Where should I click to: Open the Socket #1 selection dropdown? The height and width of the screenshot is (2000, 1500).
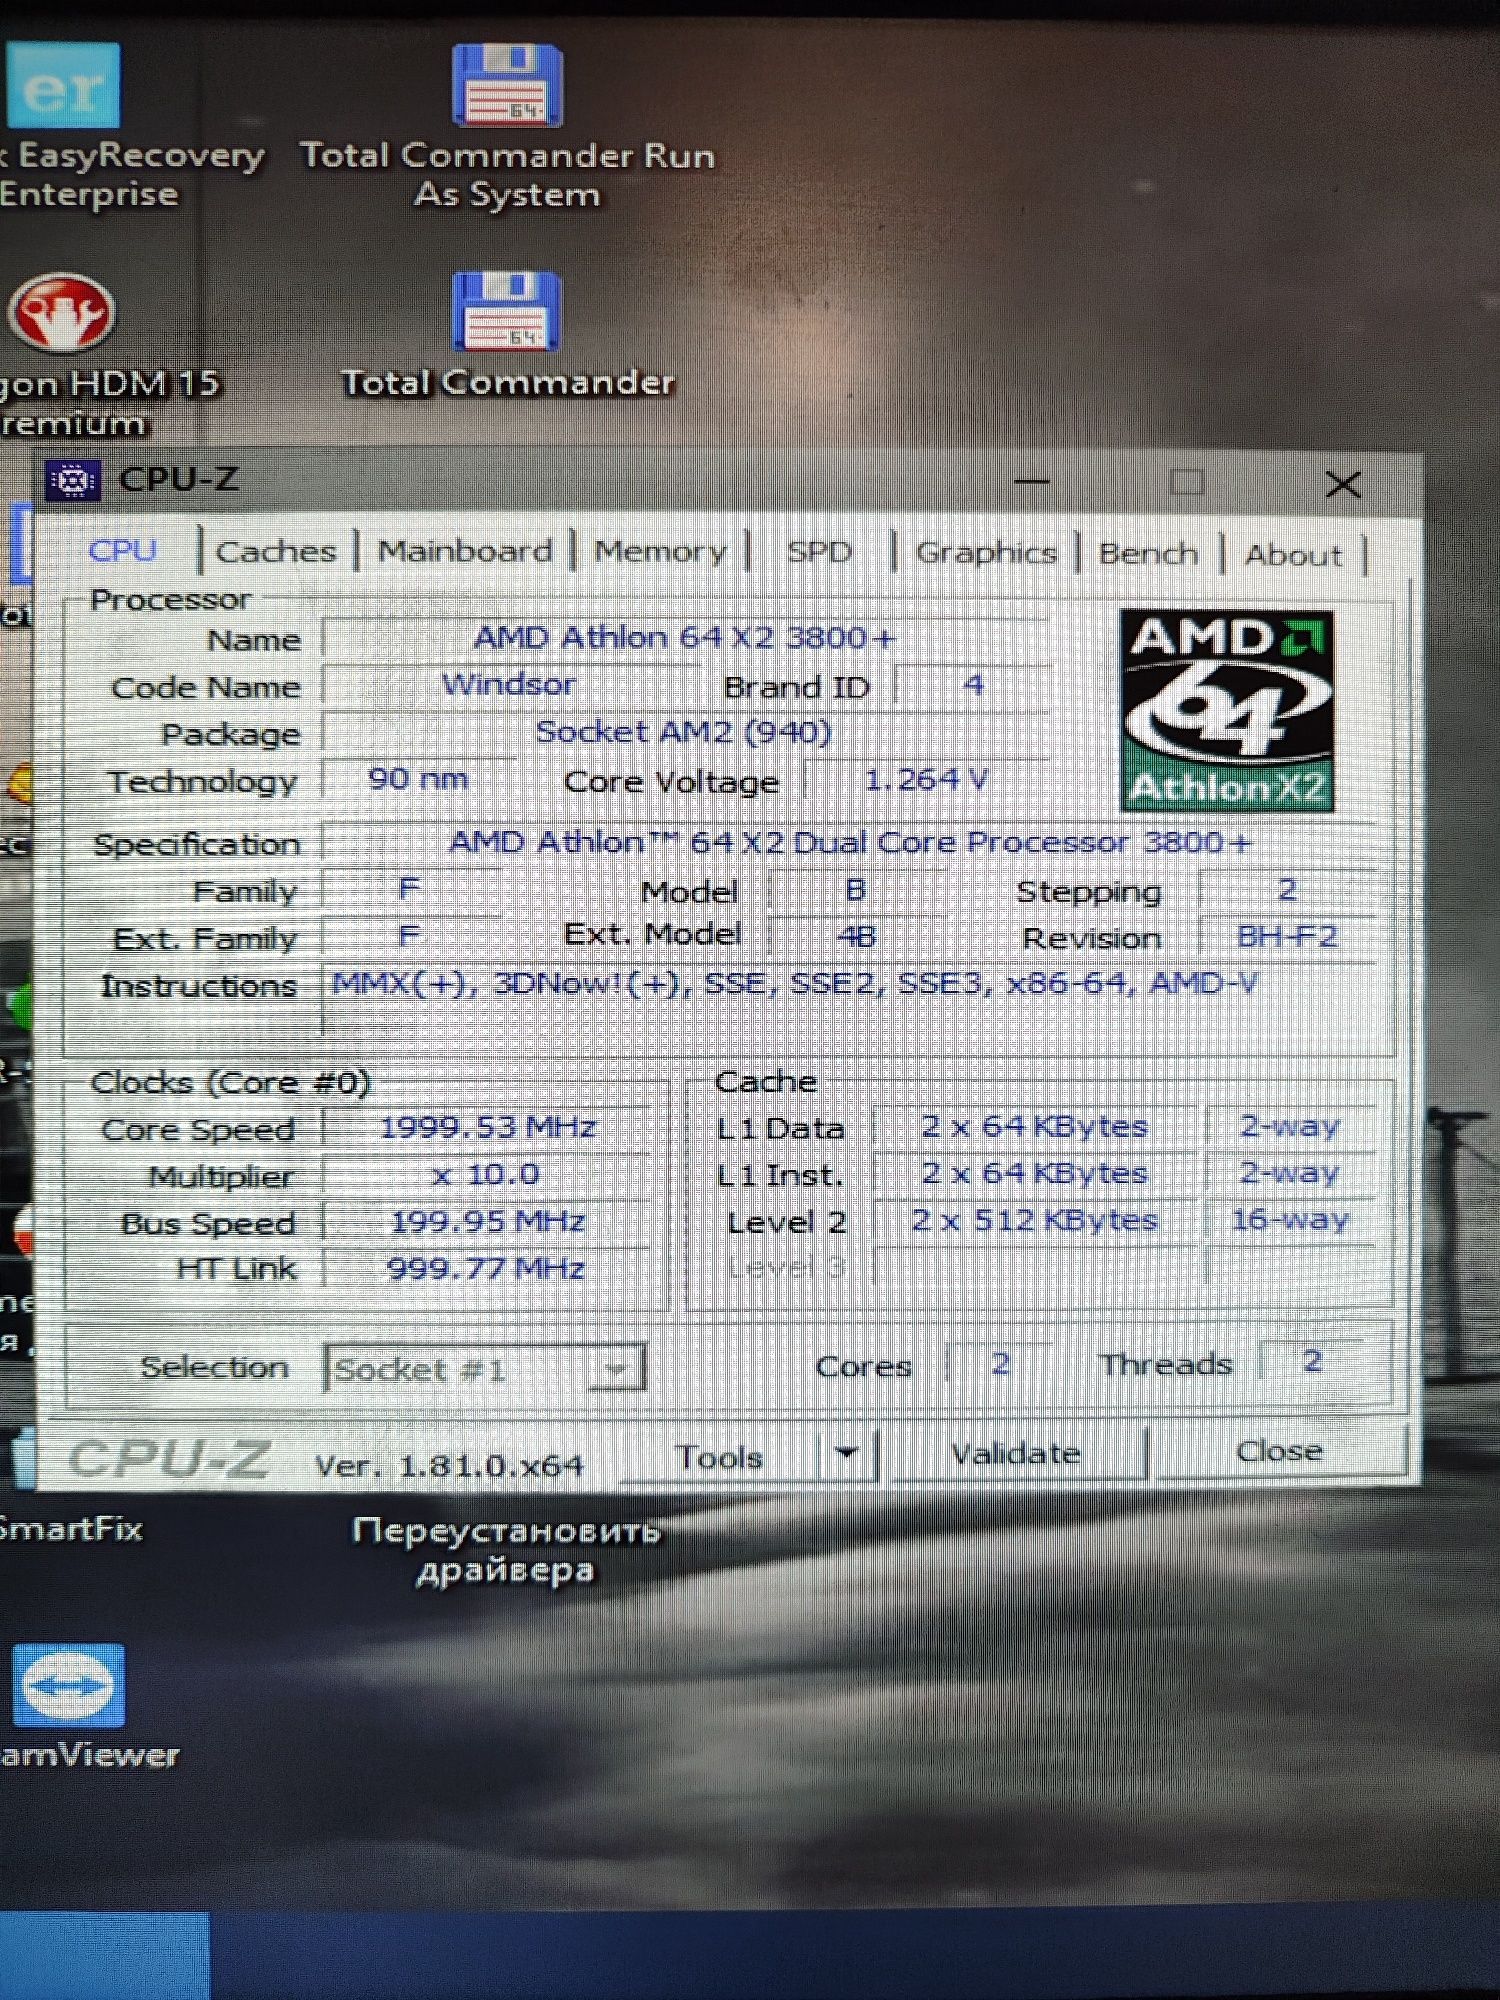tap(485, 1368)
